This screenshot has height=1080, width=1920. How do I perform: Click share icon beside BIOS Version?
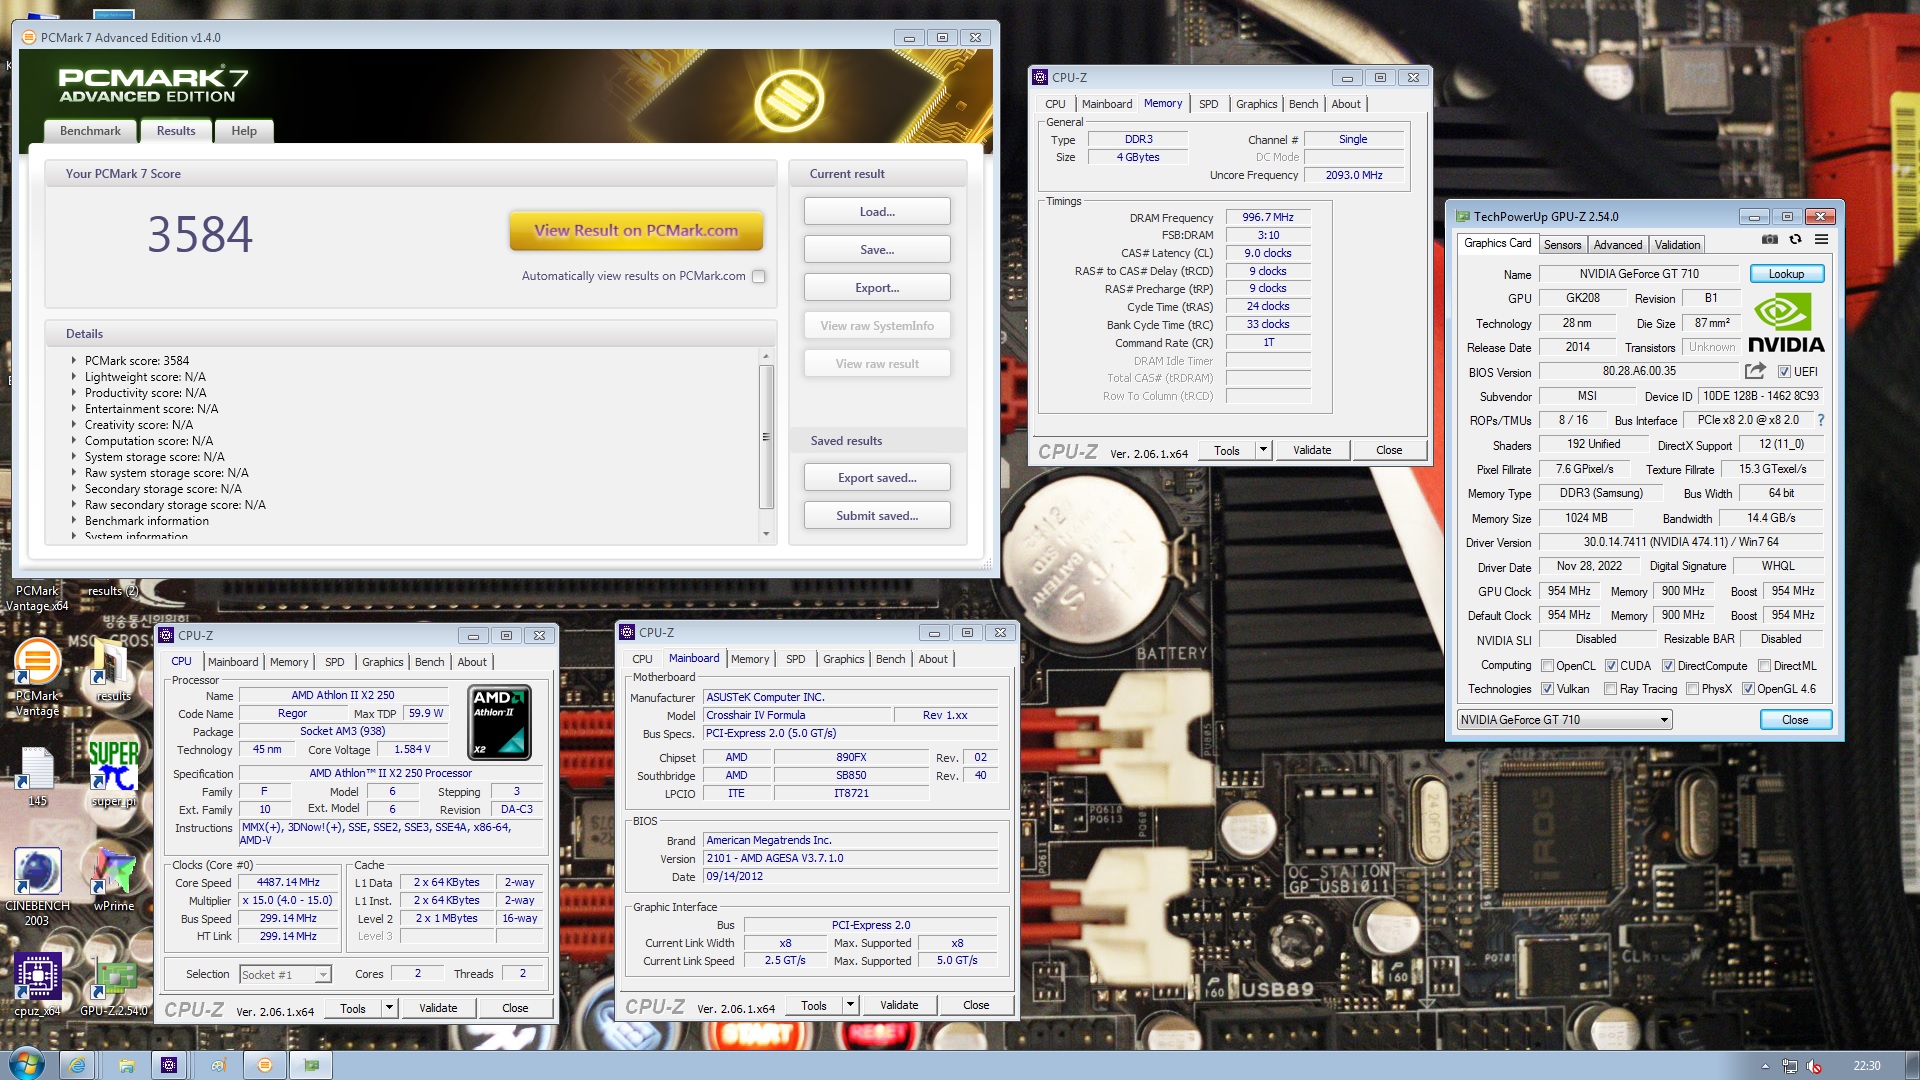1755,371
